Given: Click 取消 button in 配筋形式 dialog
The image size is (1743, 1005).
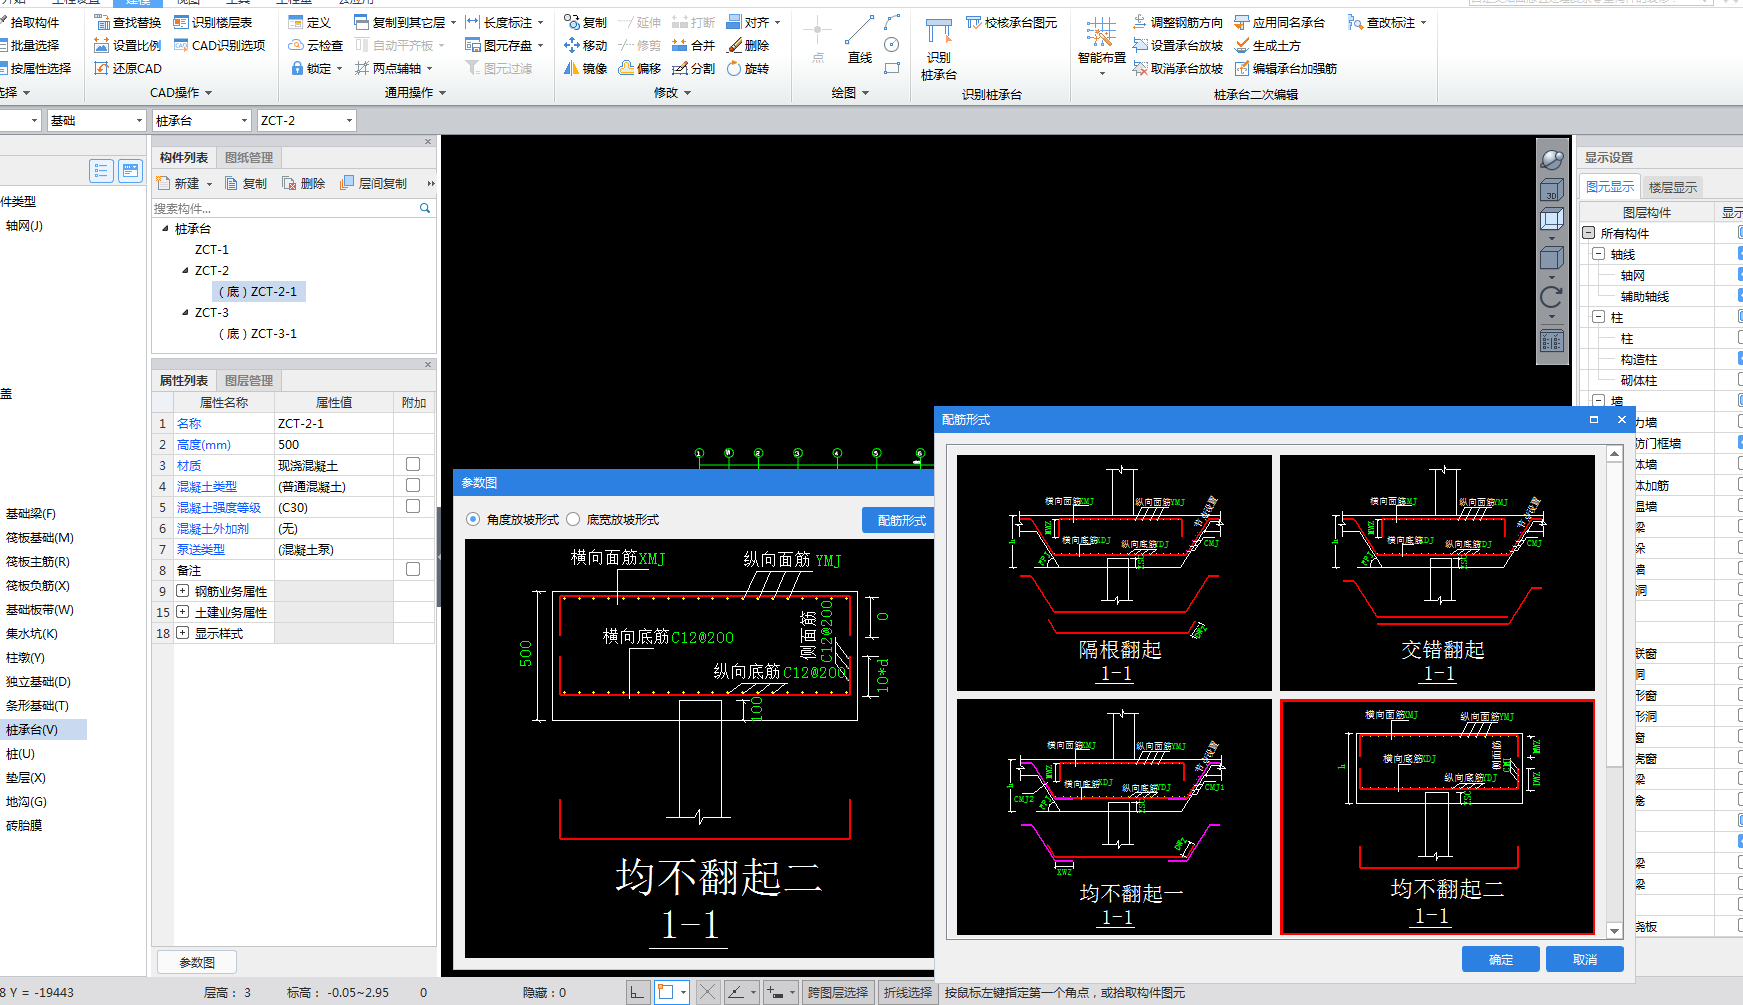Looking at the screenshot, I should click(1584, 959).
